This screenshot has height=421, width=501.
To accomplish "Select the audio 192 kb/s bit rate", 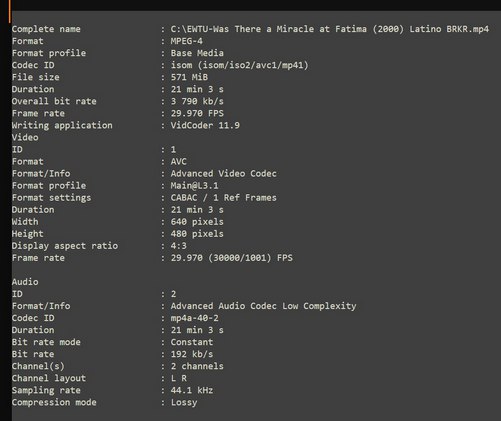I will click(x=192, y=354).
